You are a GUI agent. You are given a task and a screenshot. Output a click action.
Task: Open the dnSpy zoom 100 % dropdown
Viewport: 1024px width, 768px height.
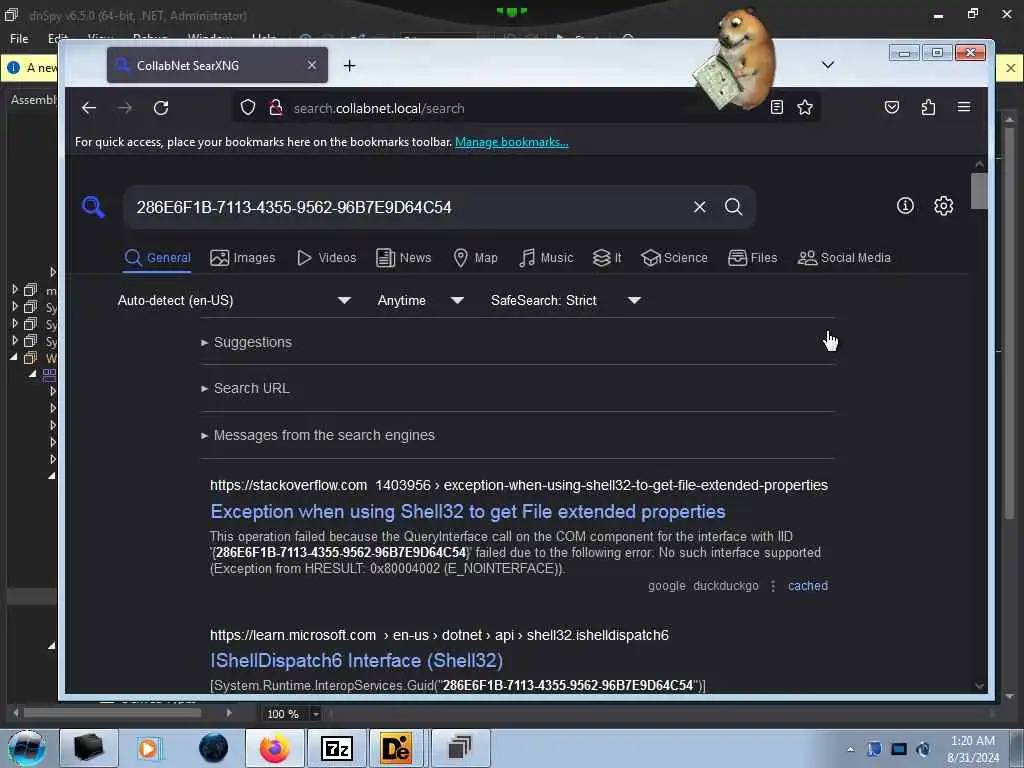pyautogui.click(x=315, y=714)
